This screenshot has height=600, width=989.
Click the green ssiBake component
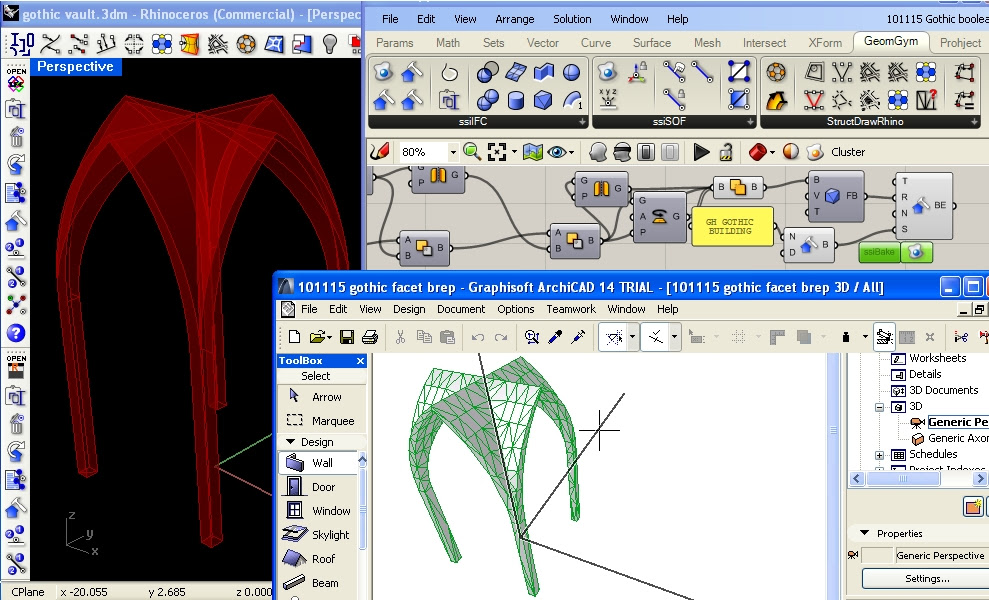[879, 252]
